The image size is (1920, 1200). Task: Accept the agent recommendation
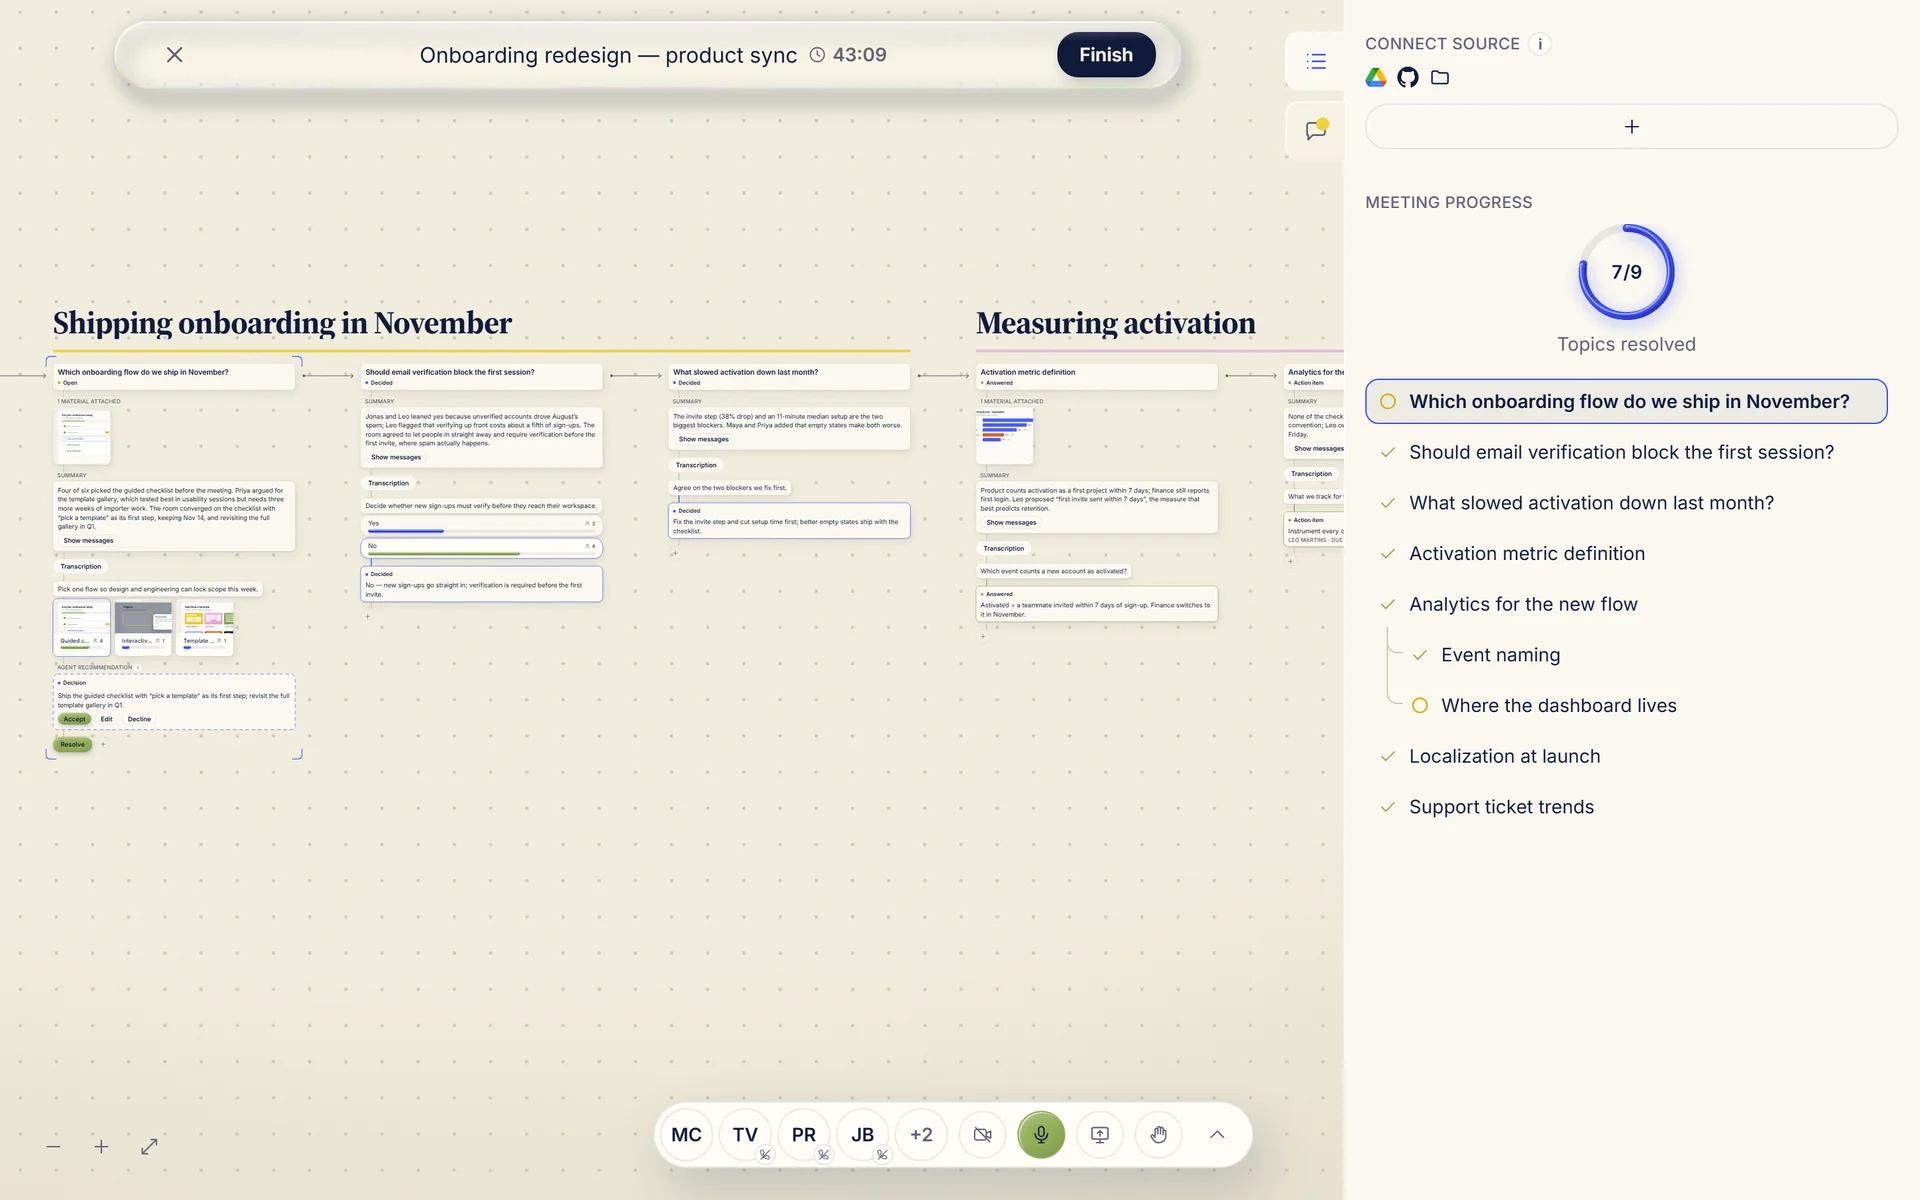coord(75,720)
